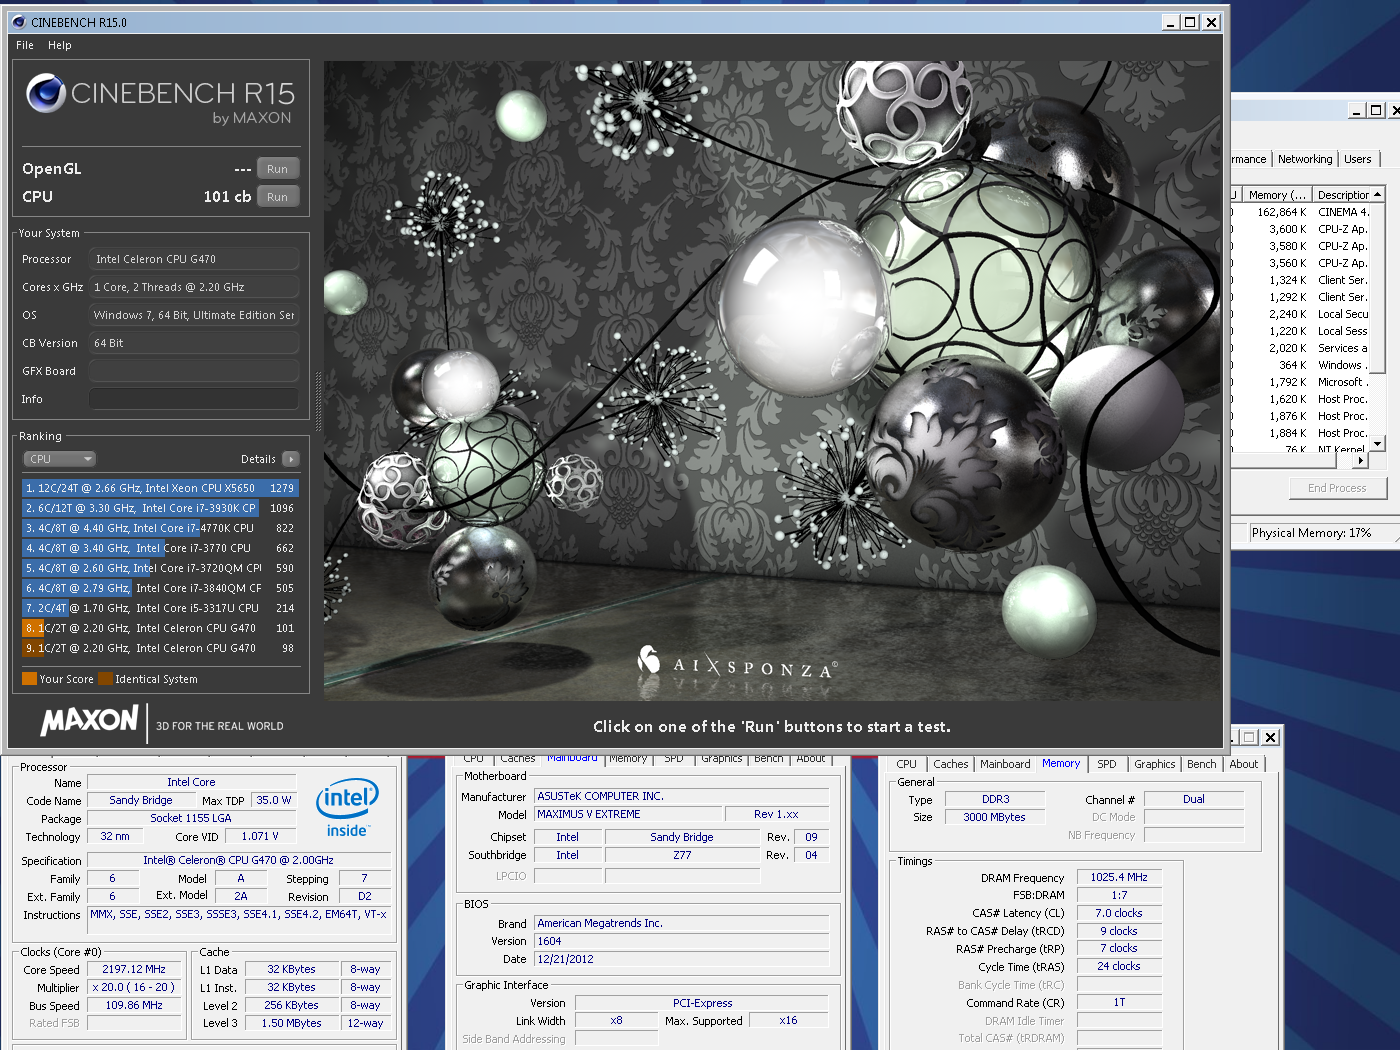Select ranking row Intel Core i7-3720QM

(160, 568)
